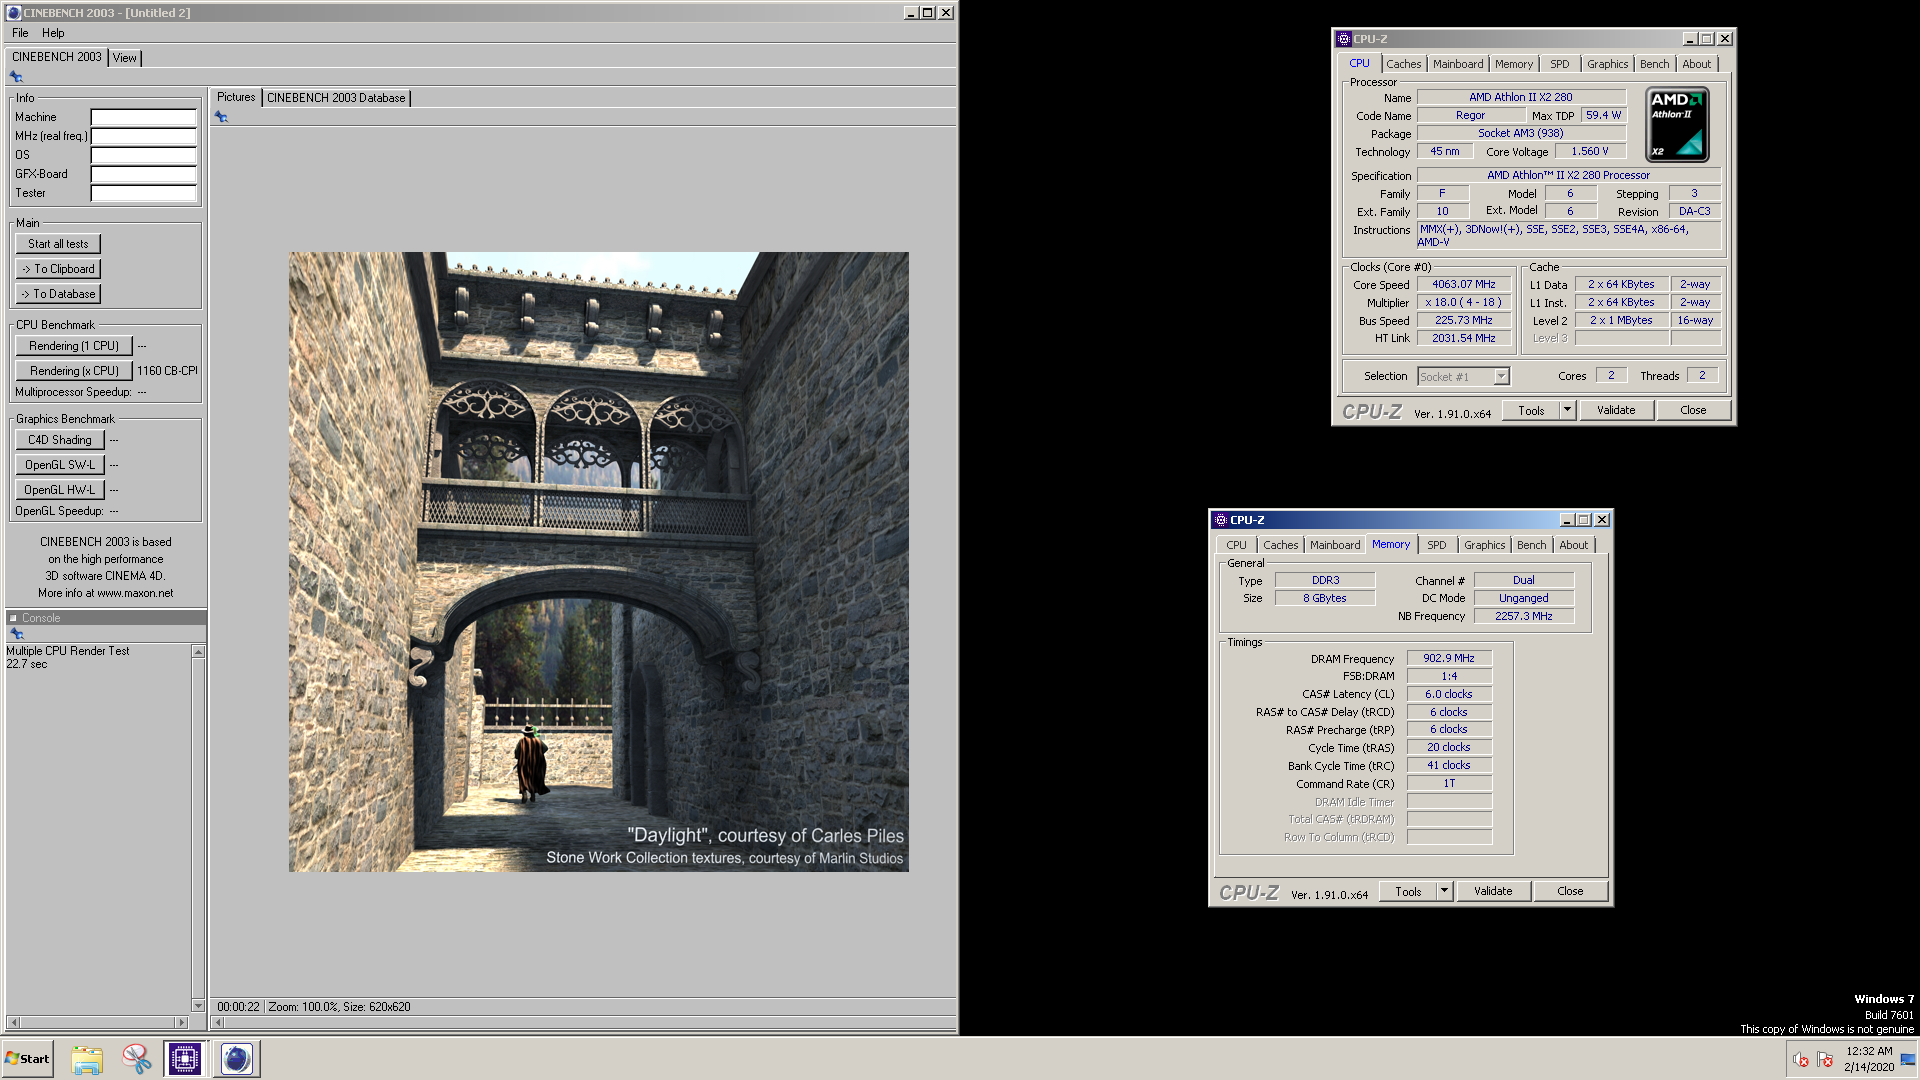Select the Pictures tab
Viewport: 1920px width, 1080px height.
click(236, 97)
